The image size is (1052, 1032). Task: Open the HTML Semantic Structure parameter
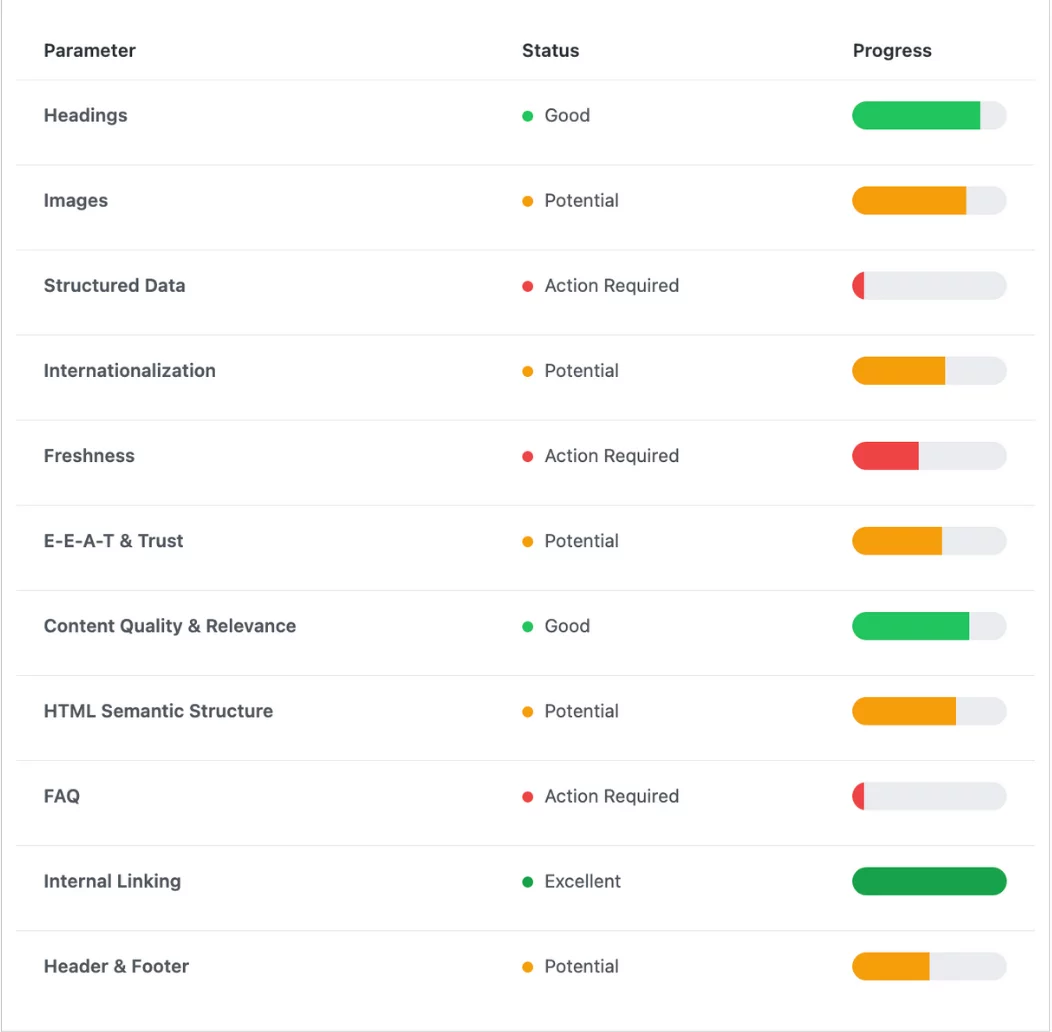pos(158,711)
